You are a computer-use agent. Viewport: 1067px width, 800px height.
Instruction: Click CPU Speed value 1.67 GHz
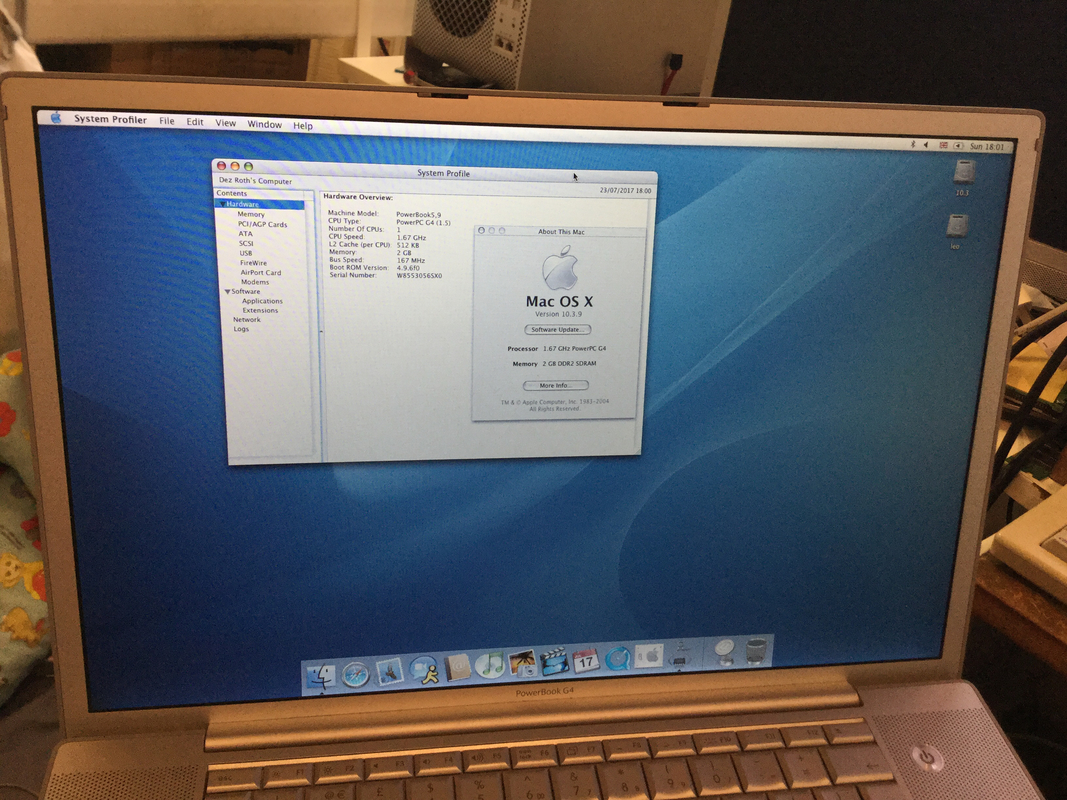click(x=411, y=237)
